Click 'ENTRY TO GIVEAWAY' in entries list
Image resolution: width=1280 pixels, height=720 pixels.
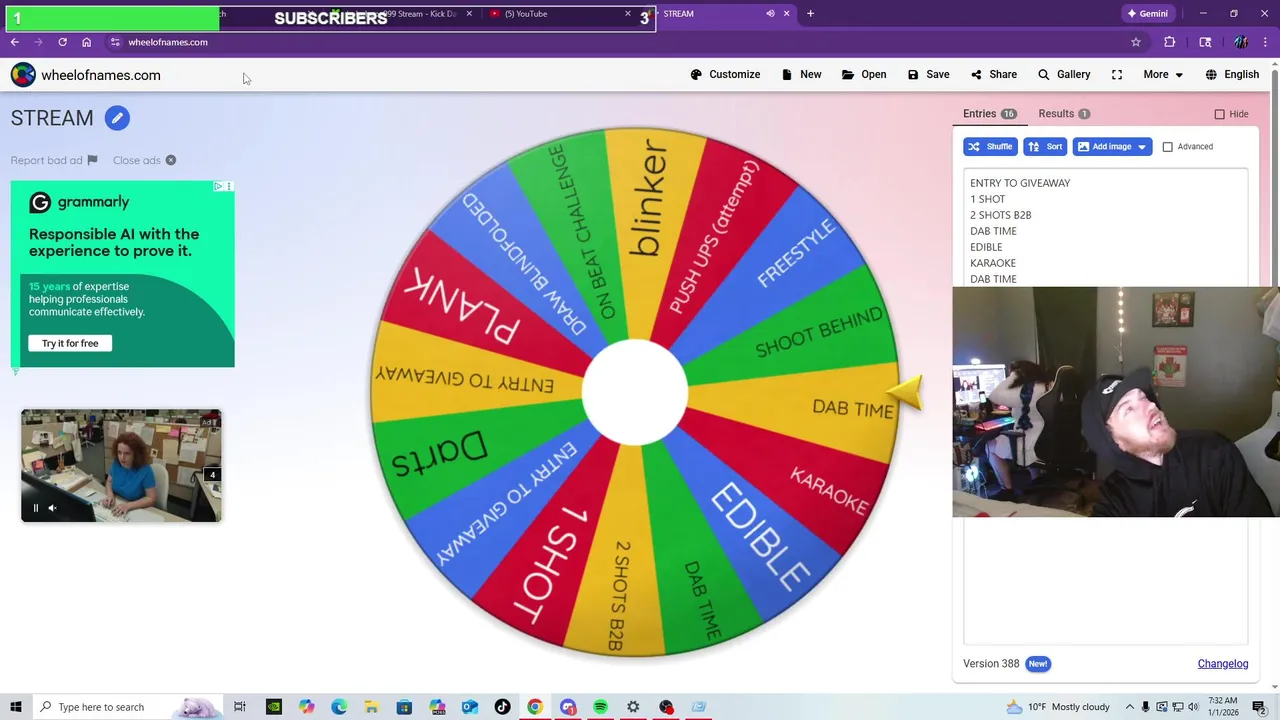1020,183
